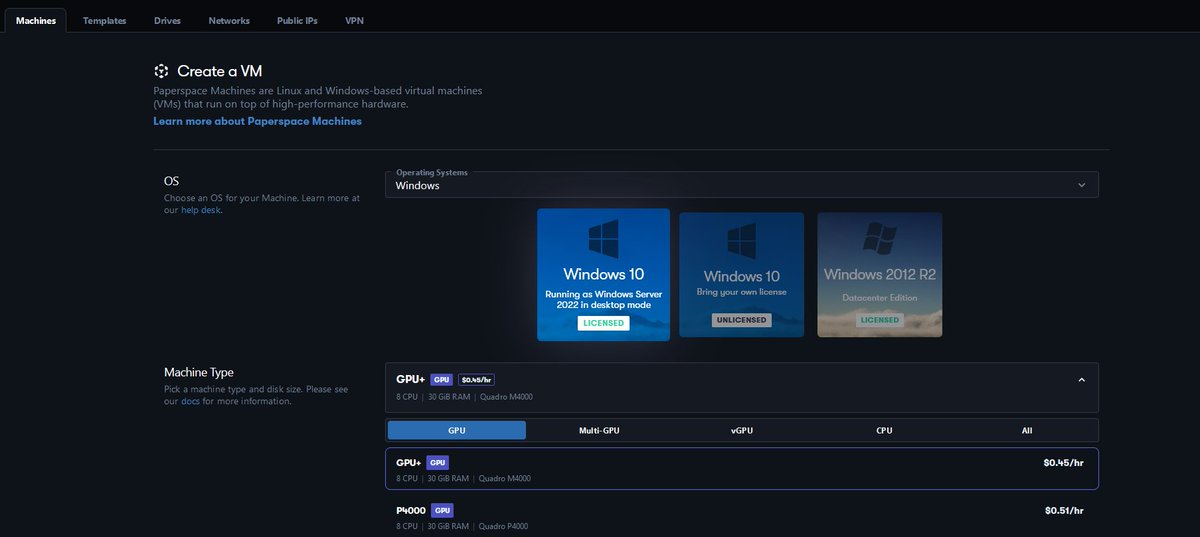Image resolution: width=1200 pixels, height=537 pixels.
Task: Select the licensed Windows 10 card
Action: pyautogui.click(x=603, y=274)
